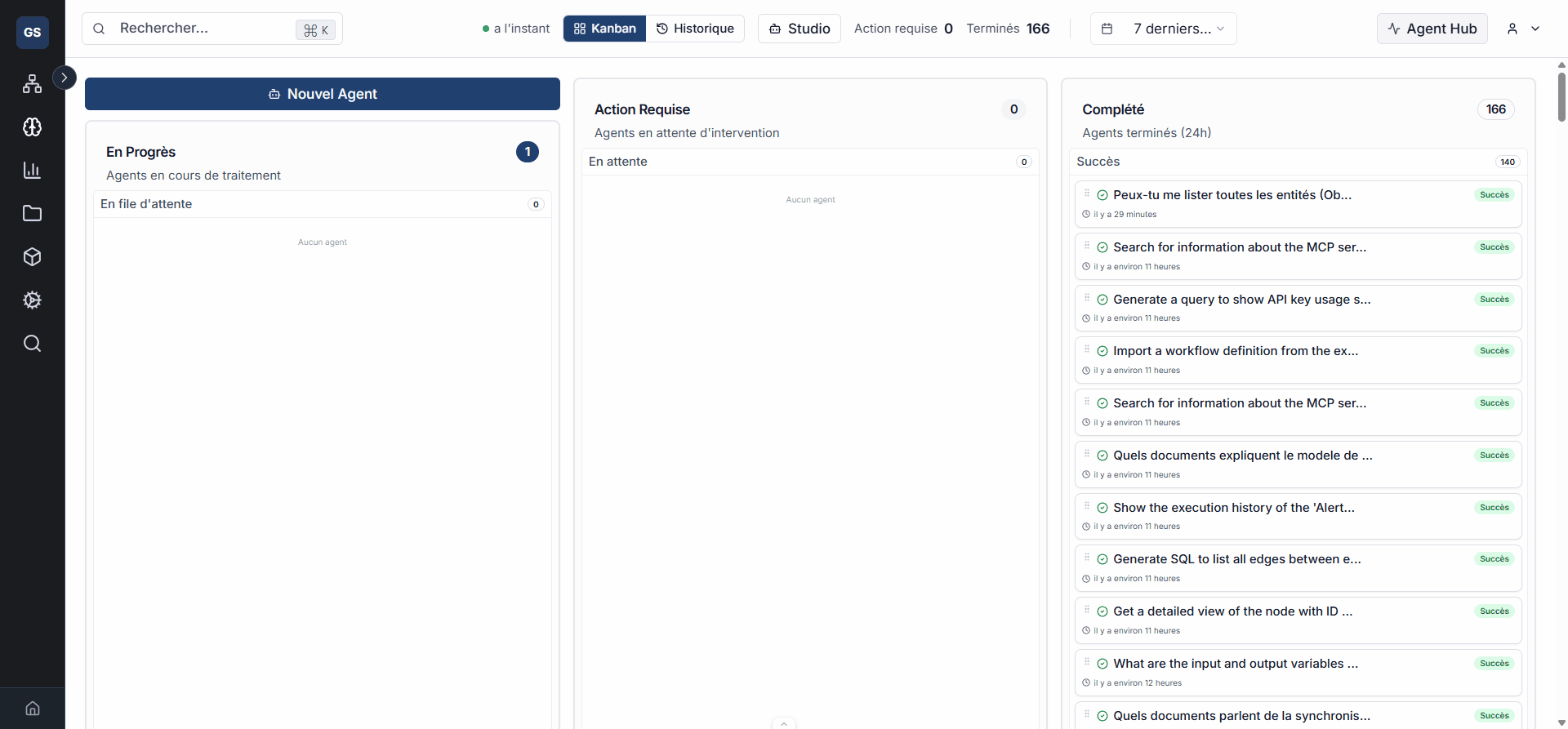Open the gear settings sidebar icon
Screen dimensions: 1568x729
pyautogui.click(x=32, y=300)
